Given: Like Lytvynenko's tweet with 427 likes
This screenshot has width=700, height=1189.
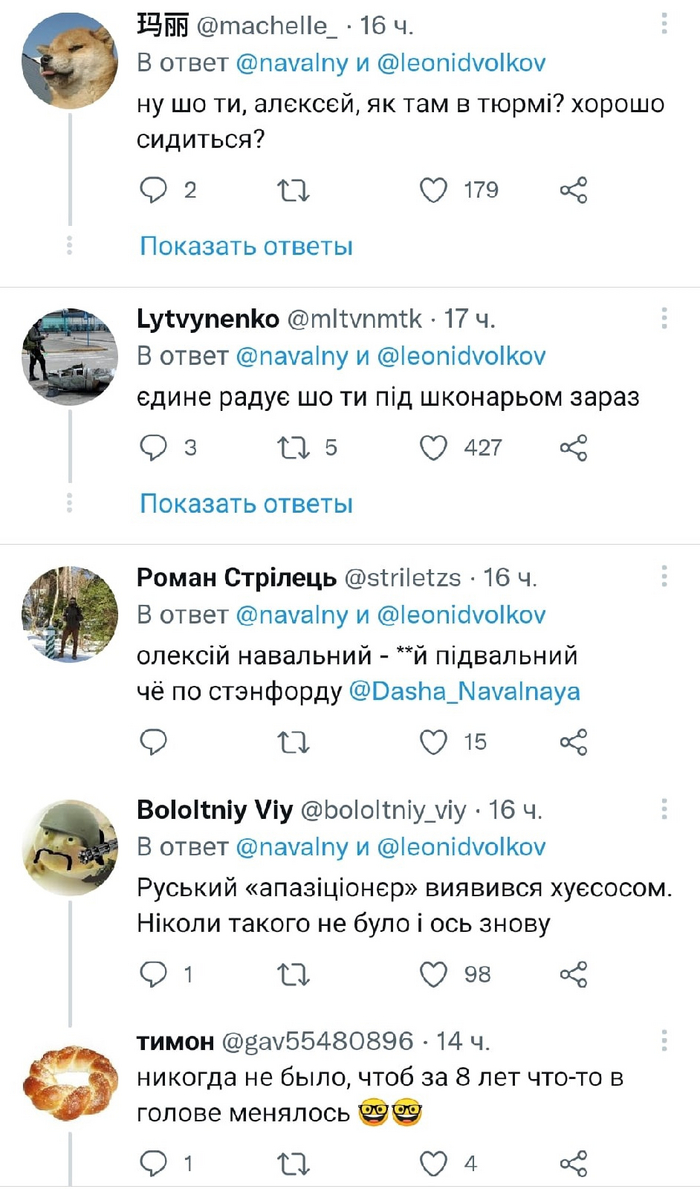Looking at the screenshot, I should point(433,448).
